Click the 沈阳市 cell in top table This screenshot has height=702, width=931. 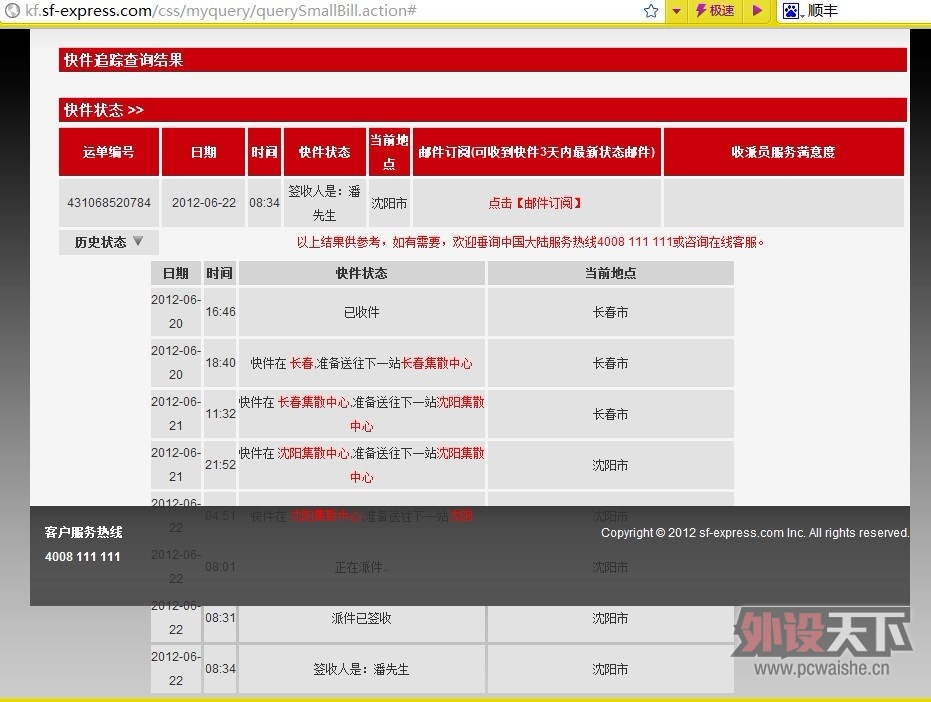click(389, 203)
